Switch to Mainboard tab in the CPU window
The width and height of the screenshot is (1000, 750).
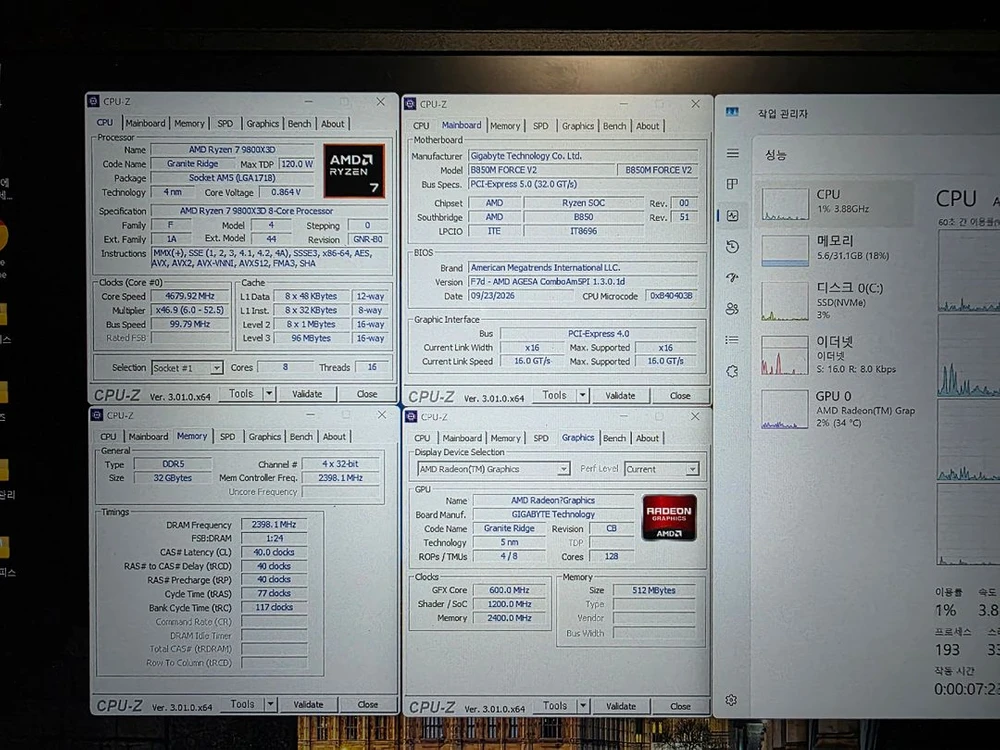click(x=145, y=123)
